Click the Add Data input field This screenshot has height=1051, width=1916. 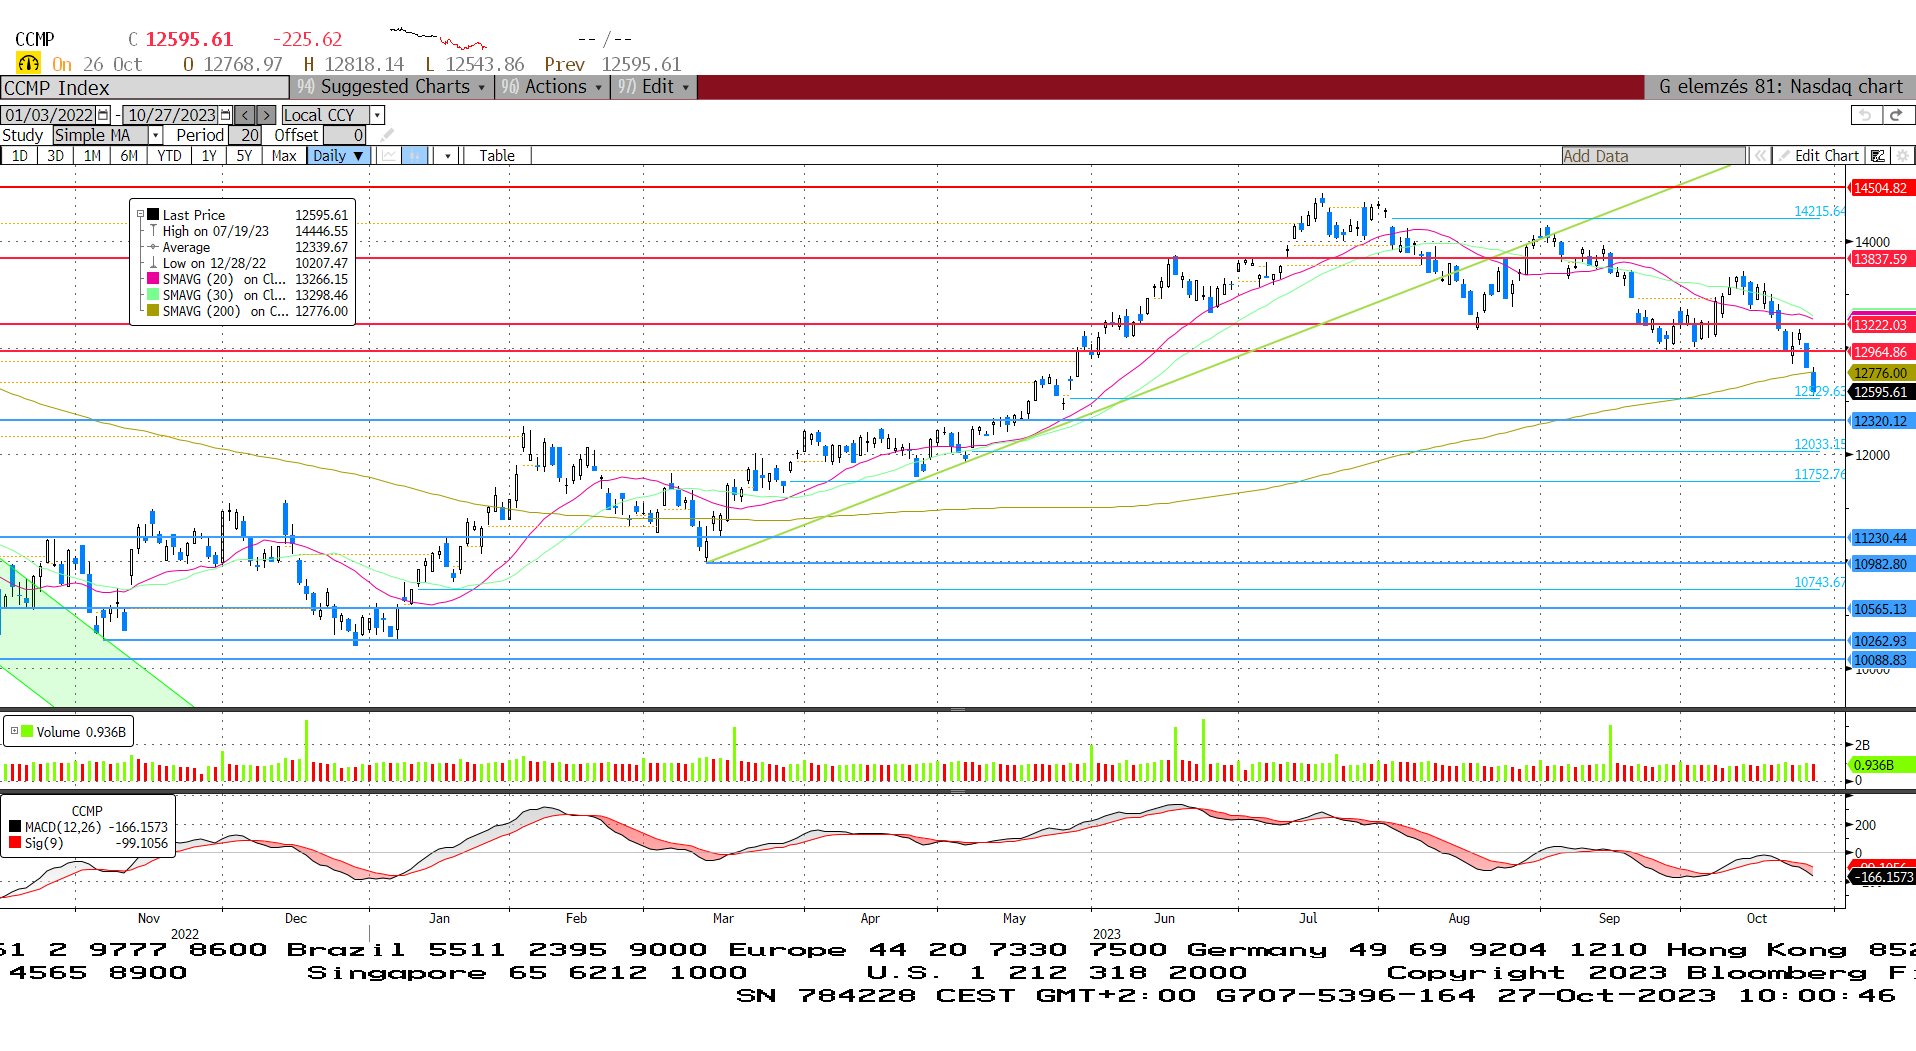(x=1654, y=156)
